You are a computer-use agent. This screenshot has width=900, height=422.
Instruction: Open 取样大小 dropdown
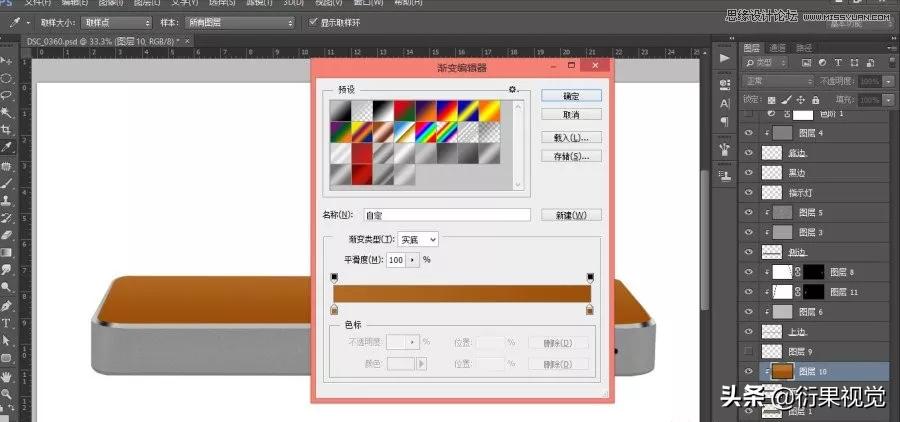click(116, 23)
